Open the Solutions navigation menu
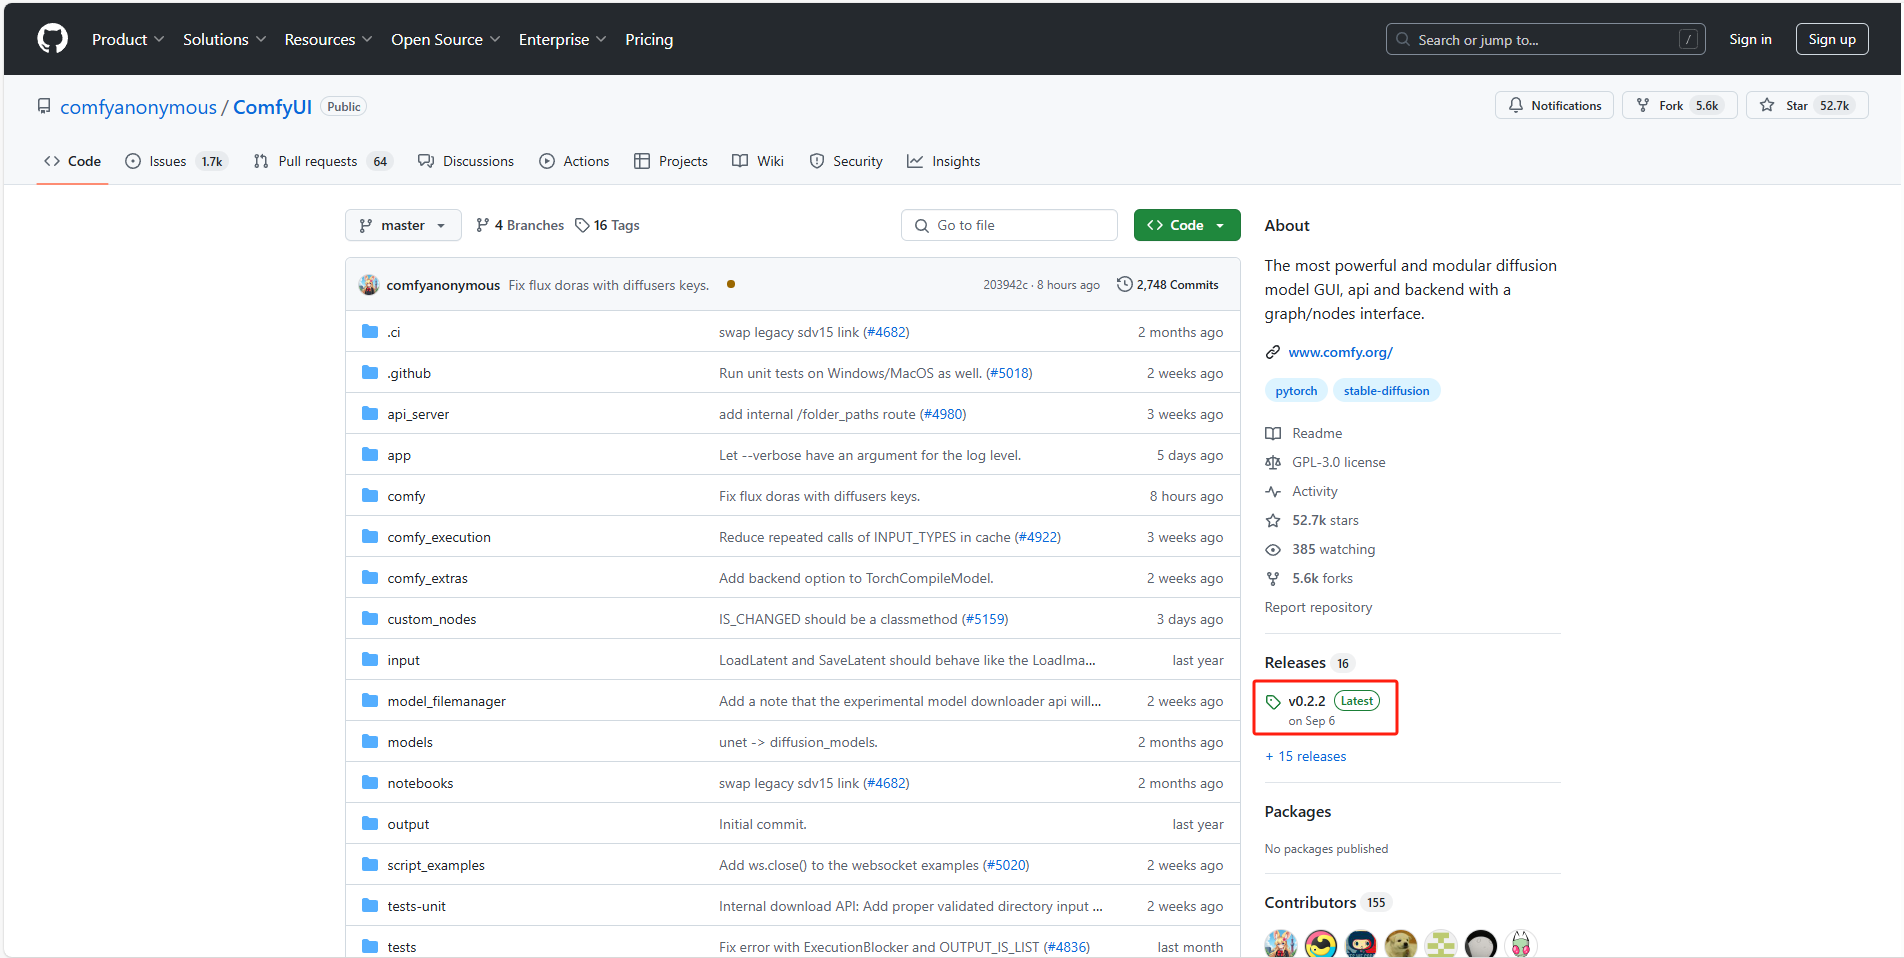 click(x=224, y=39)
